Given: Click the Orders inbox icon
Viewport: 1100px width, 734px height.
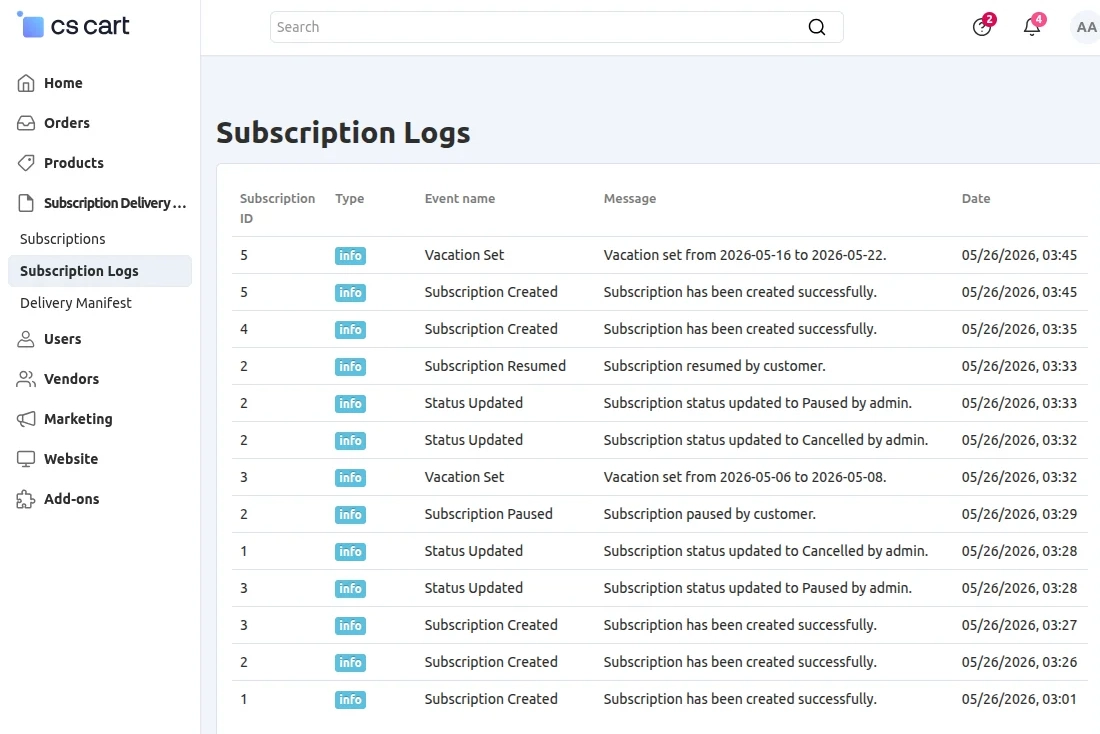Looking at the screenshot, I should [26, 123].
